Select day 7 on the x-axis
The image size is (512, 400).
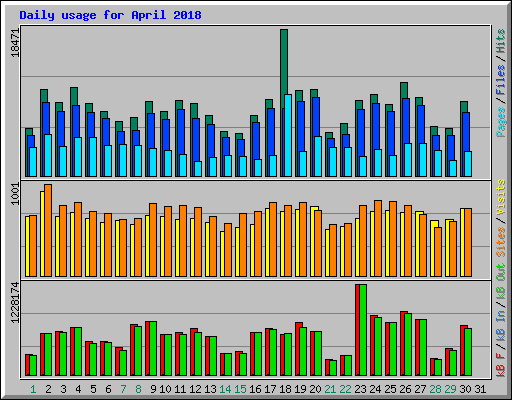click(x=123, y=389)
